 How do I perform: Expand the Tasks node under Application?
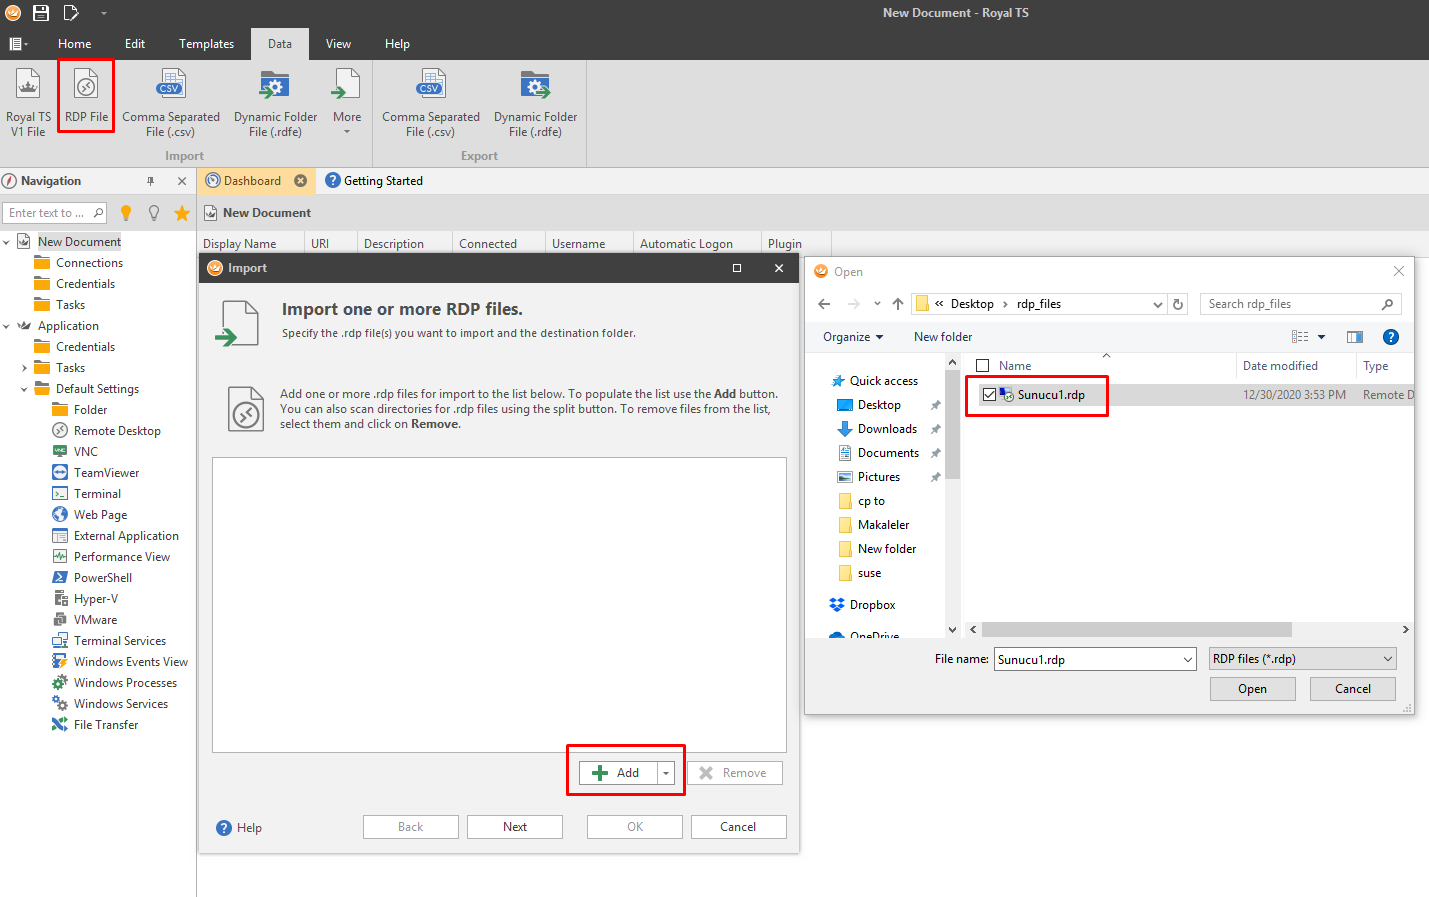[24, 368]
